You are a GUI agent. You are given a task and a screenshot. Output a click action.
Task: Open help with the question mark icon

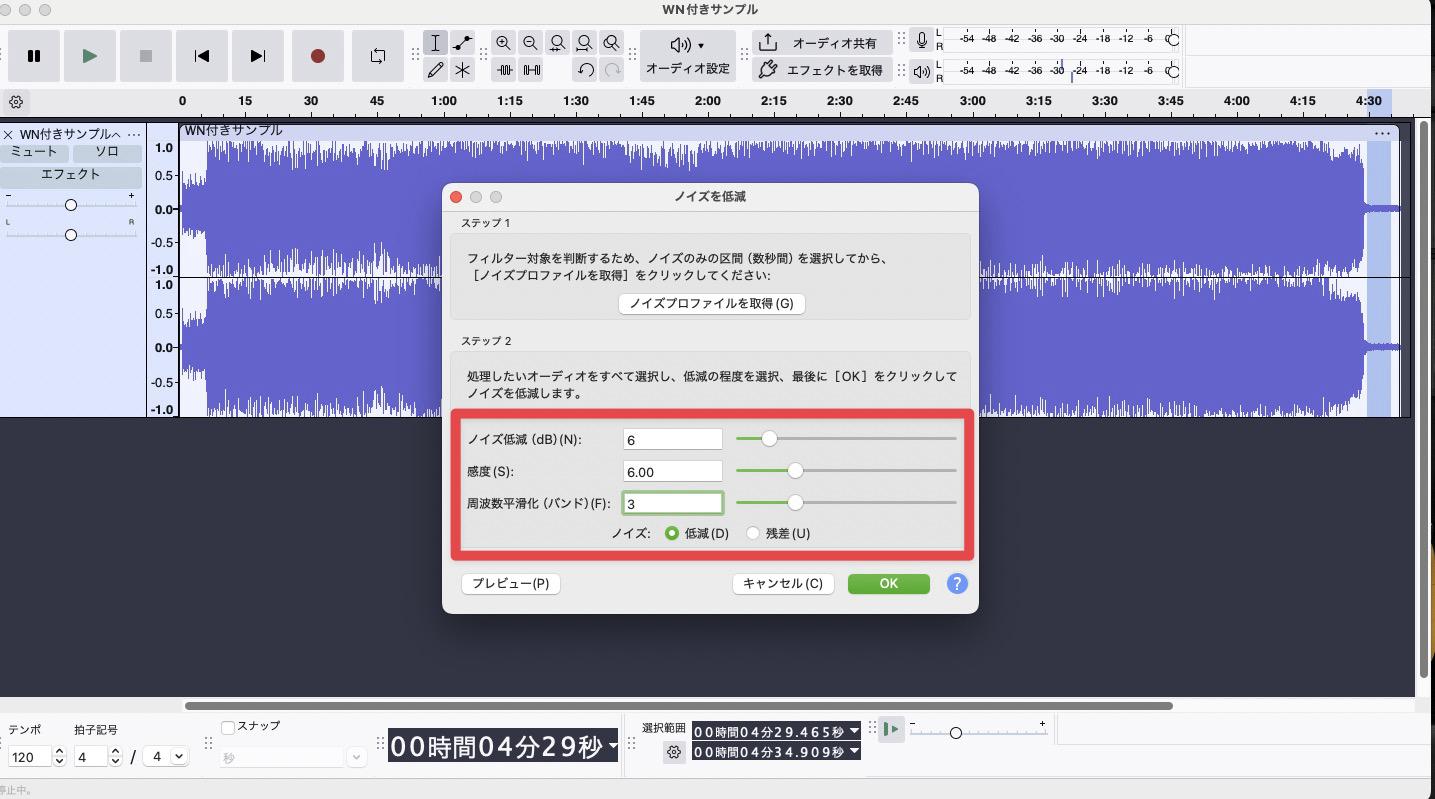(x=956, y=584)
